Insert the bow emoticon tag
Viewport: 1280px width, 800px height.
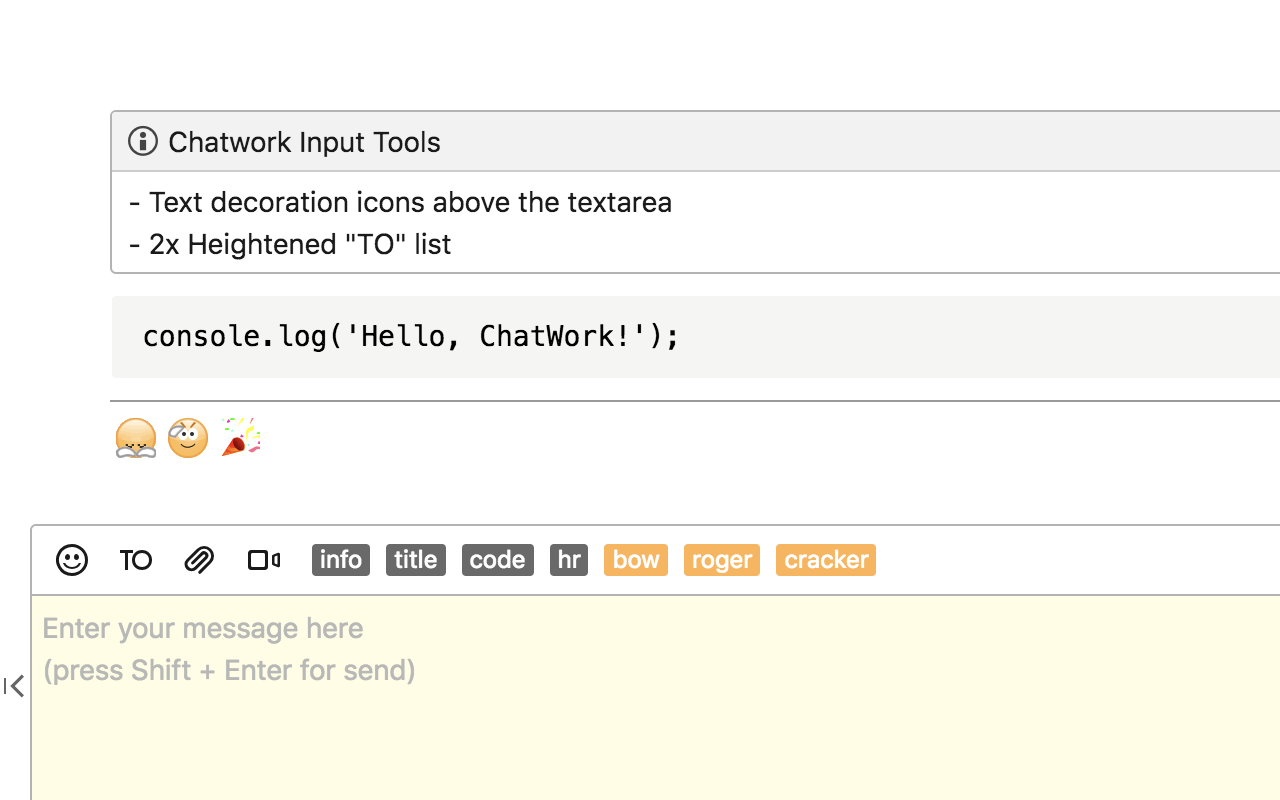[636, 560]
